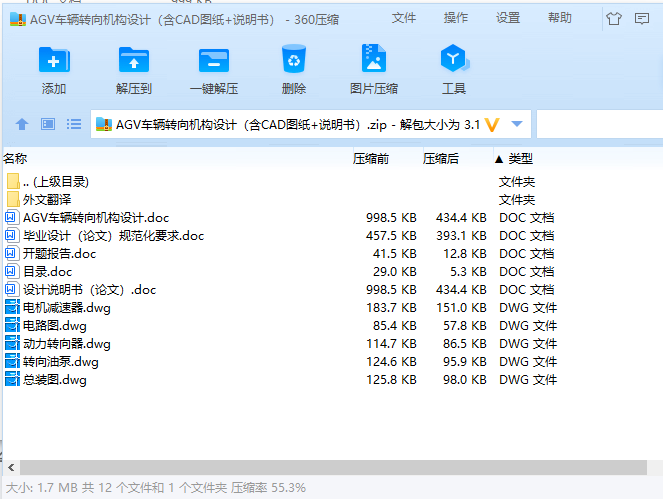
Task: Sort by 压缩后 column header
Action: click(441, 159)
